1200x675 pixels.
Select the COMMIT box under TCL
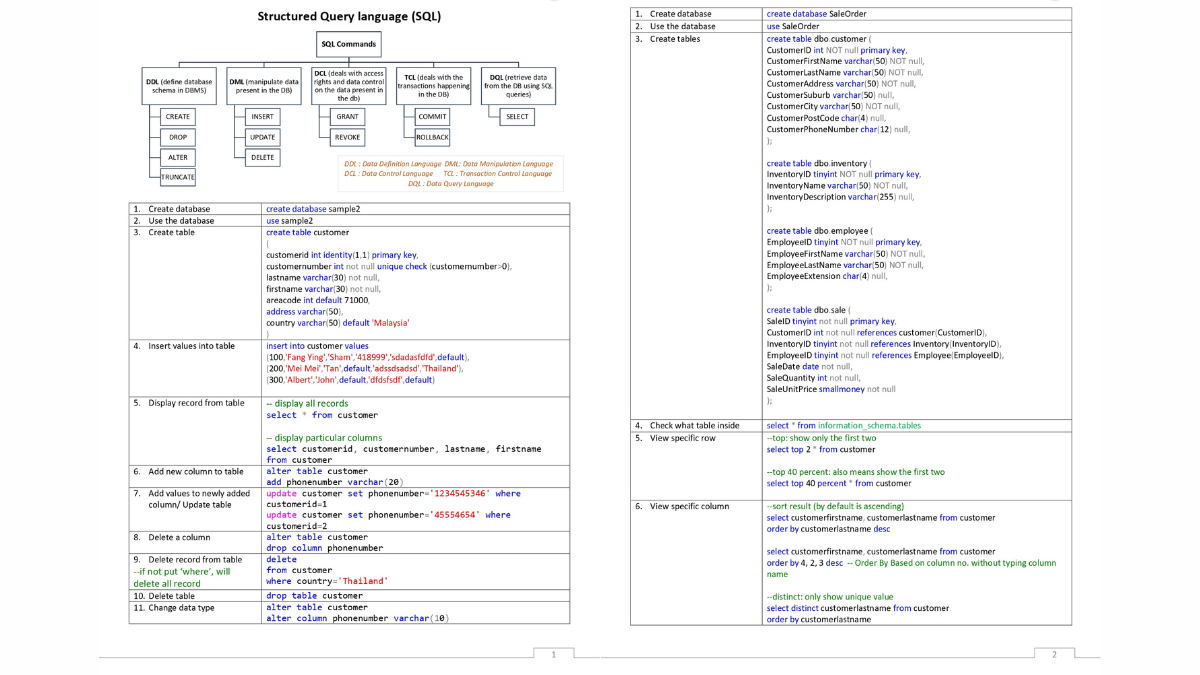click(433, 117)
